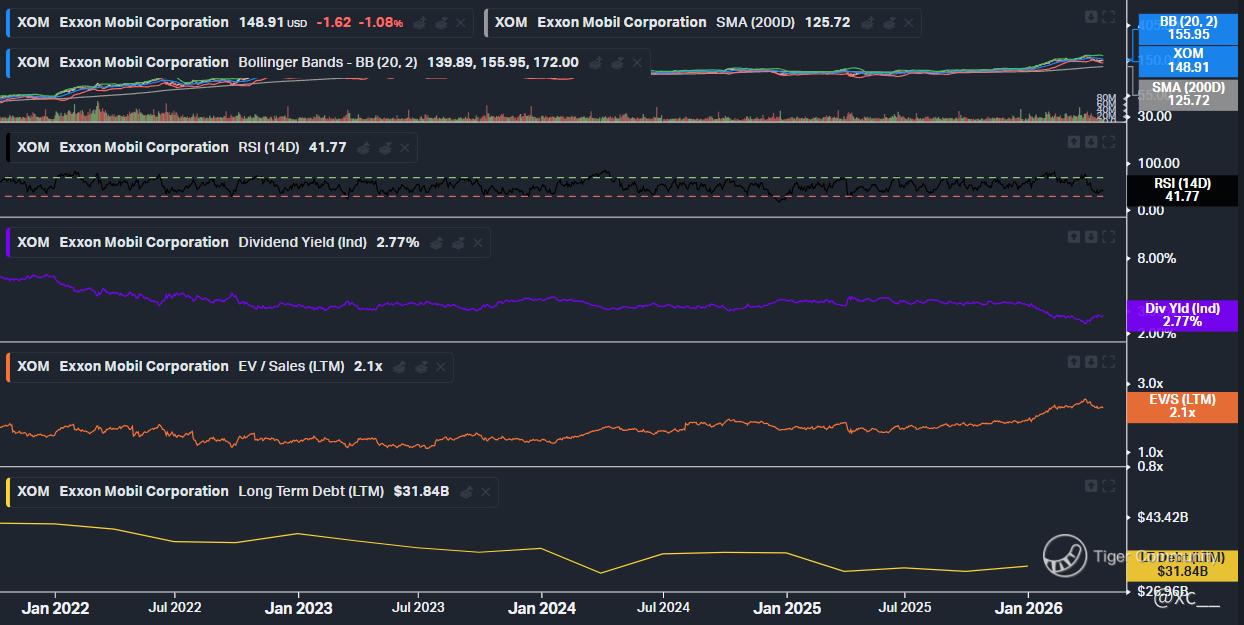Image resolution: width=1244 pixels, height=625 pixels.
Task: Remove the Bollinger Bands indicator via its X
Action: (637, 63)
